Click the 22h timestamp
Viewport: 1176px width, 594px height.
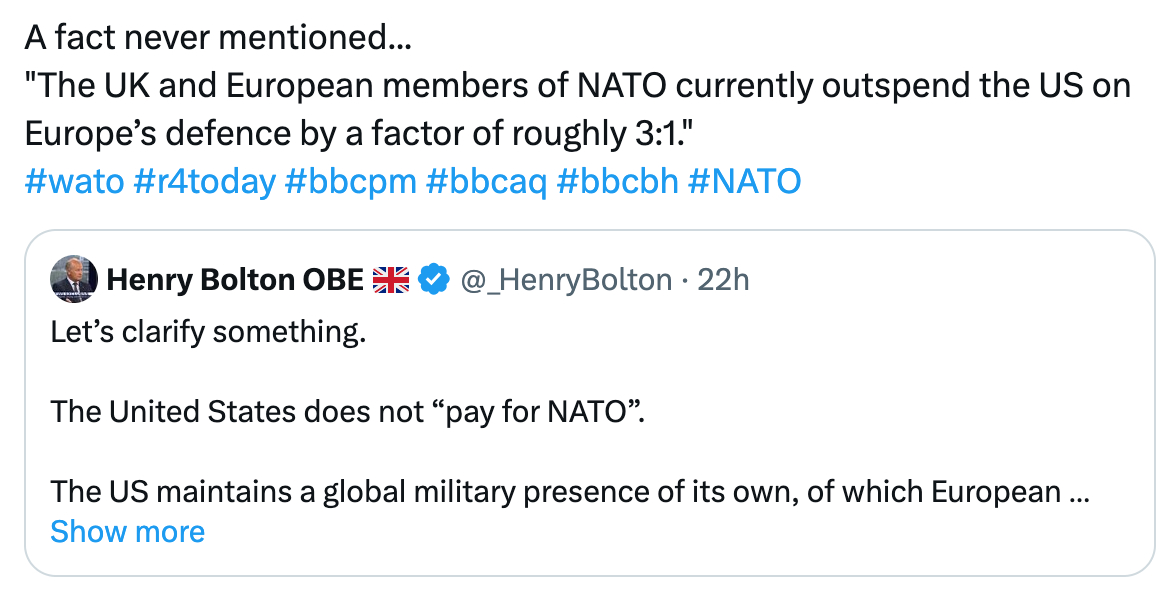tap(723, 281)
